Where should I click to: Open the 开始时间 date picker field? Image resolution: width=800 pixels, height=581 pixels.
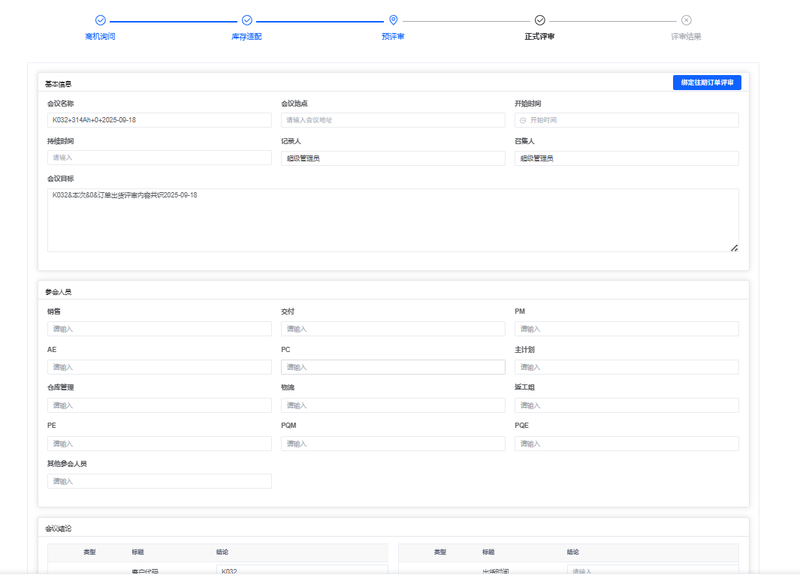click(627, 120)
